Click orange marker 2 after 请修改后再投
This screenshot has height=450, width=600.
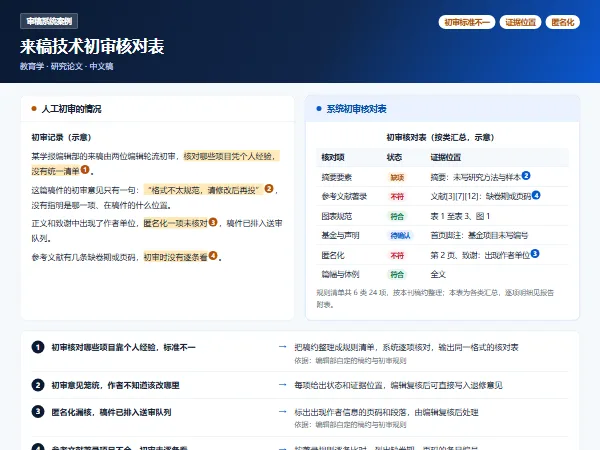pos(269,188)
